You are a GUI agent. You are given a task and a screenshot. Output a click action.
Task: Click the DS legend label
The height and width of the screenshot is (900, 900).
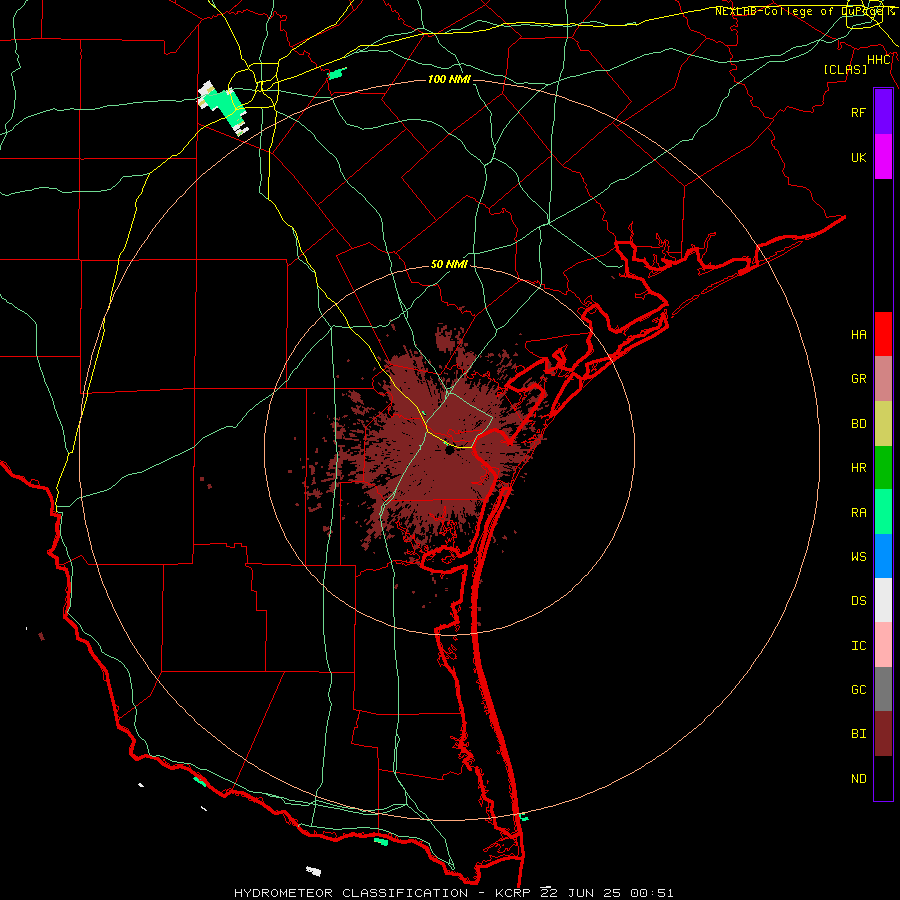(x=859, y=601)
